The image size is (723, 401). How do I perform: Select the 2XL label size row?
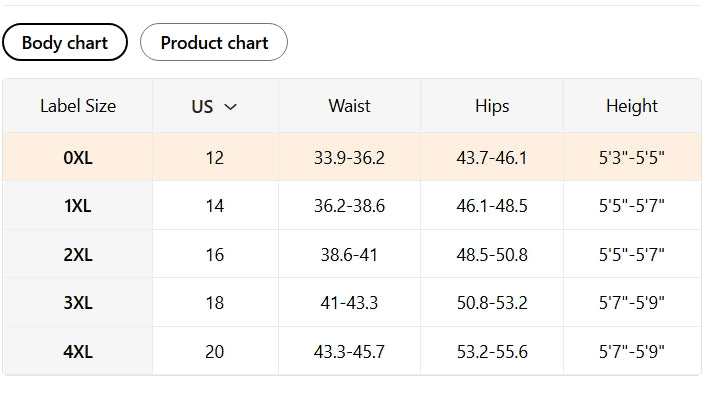pos(78,254)
